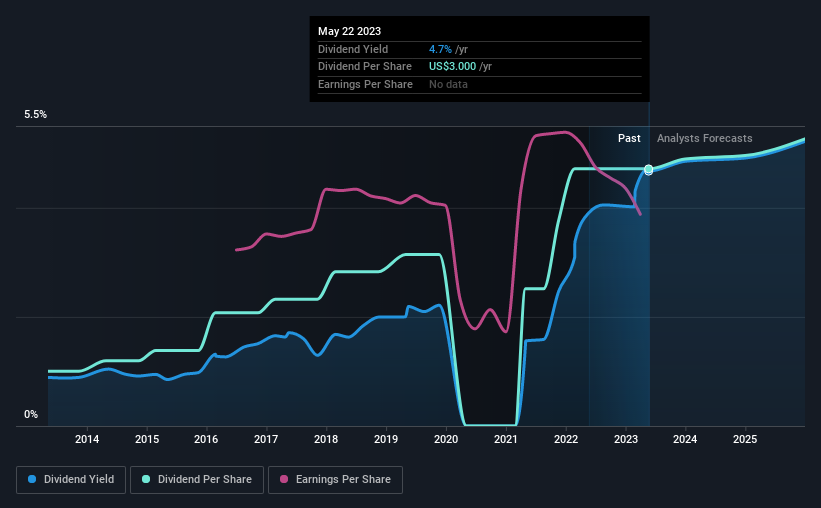Viewport: 821px width, 508px height.
Task: Click the 2020 x-axis label
Action: coord(446,439)
